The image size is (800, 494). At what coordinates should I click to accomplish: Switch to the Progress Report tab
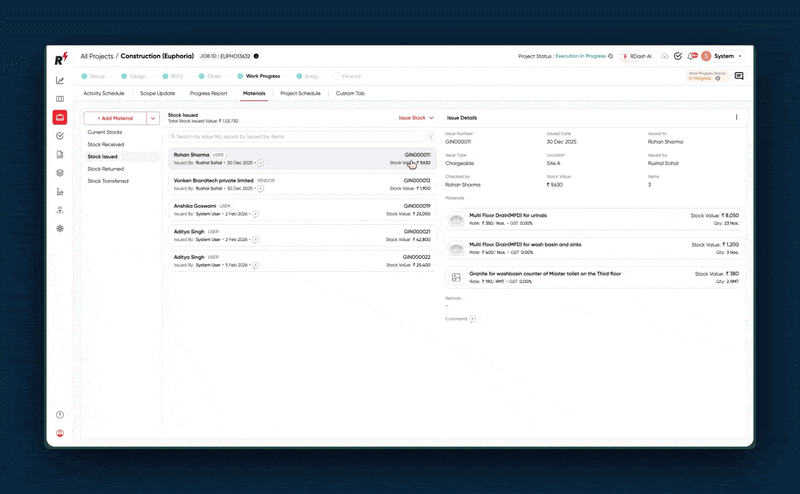(x=208, y=93)
